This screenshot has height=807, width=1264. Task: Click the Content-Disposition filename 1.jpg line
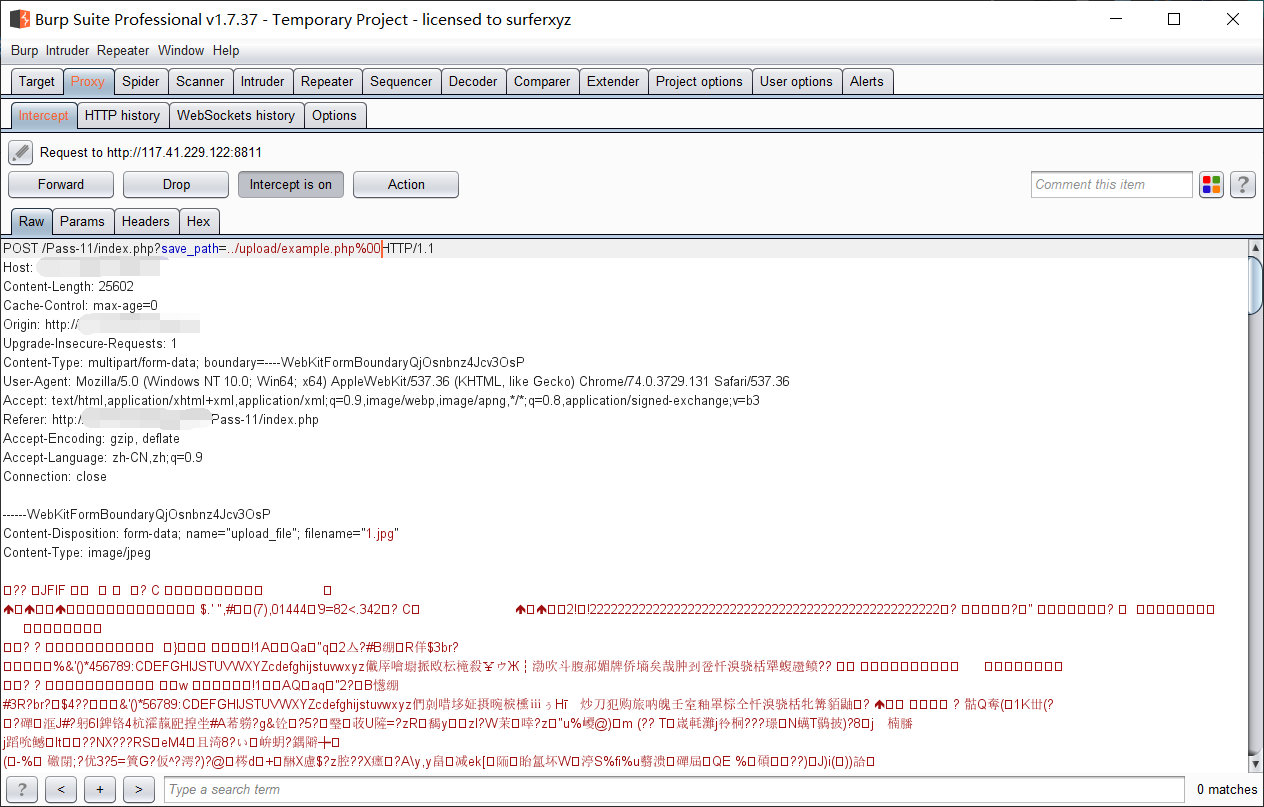pos(201,533)
